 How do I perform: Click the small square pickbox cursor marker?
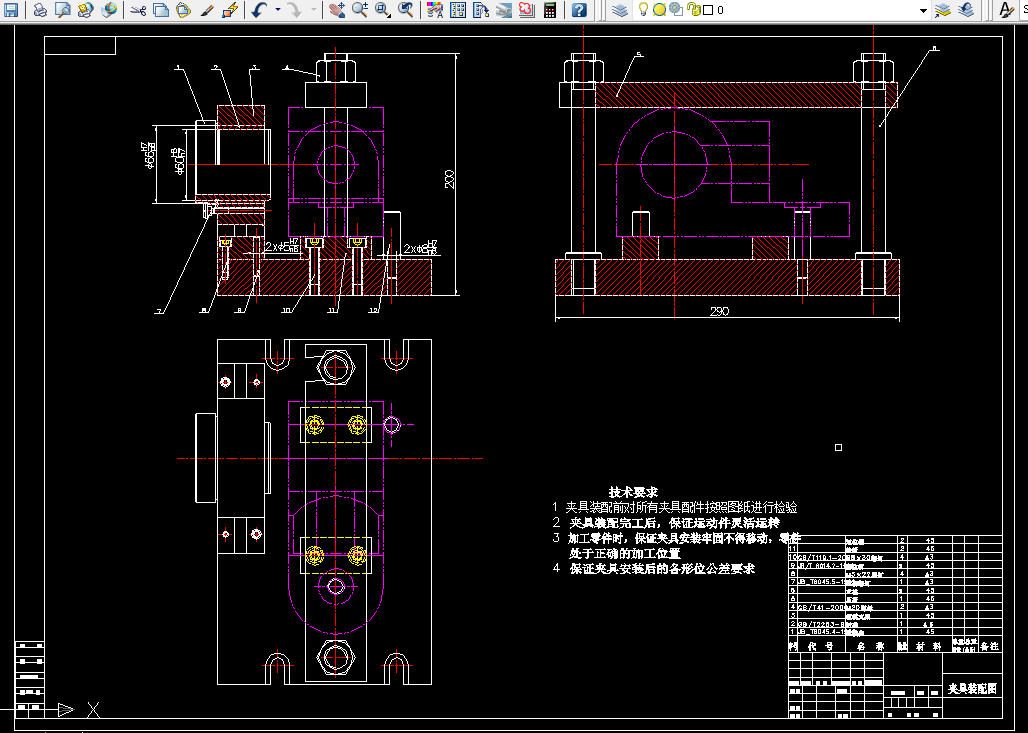pos(838,447)
